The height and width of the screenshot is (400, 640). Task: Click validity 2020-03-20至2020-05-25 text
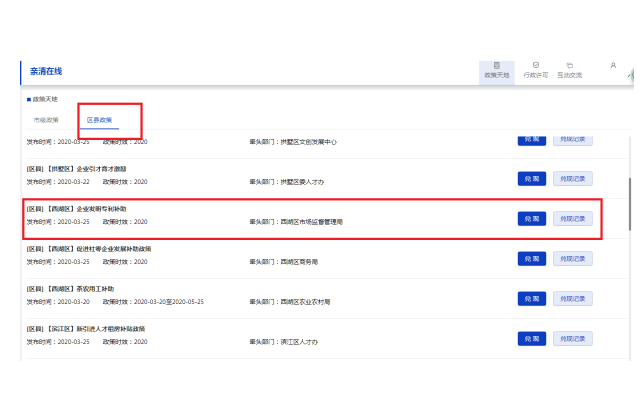pyautogui.click(x=169, y=302)
